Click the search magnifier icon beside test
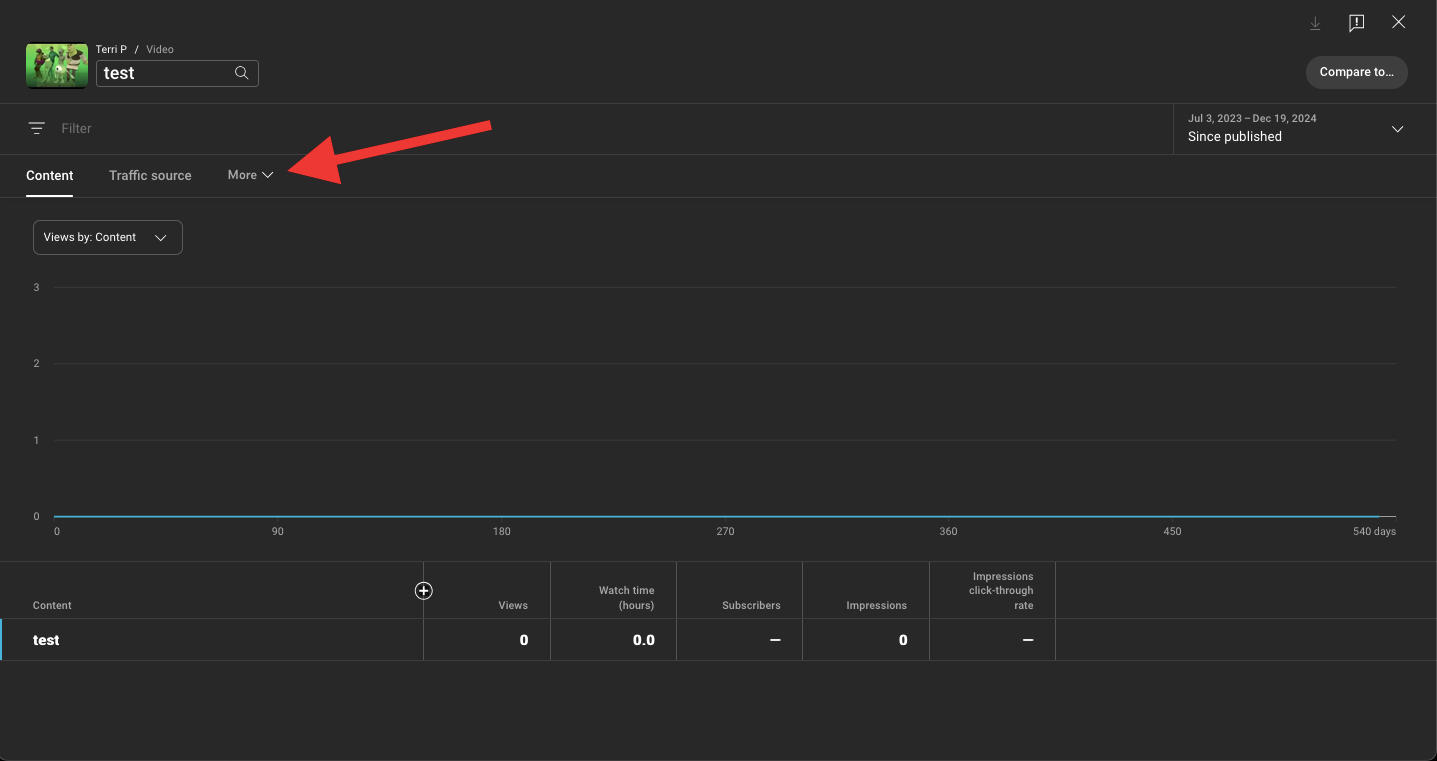The image size is (1437, 761). tap(241, 72)
